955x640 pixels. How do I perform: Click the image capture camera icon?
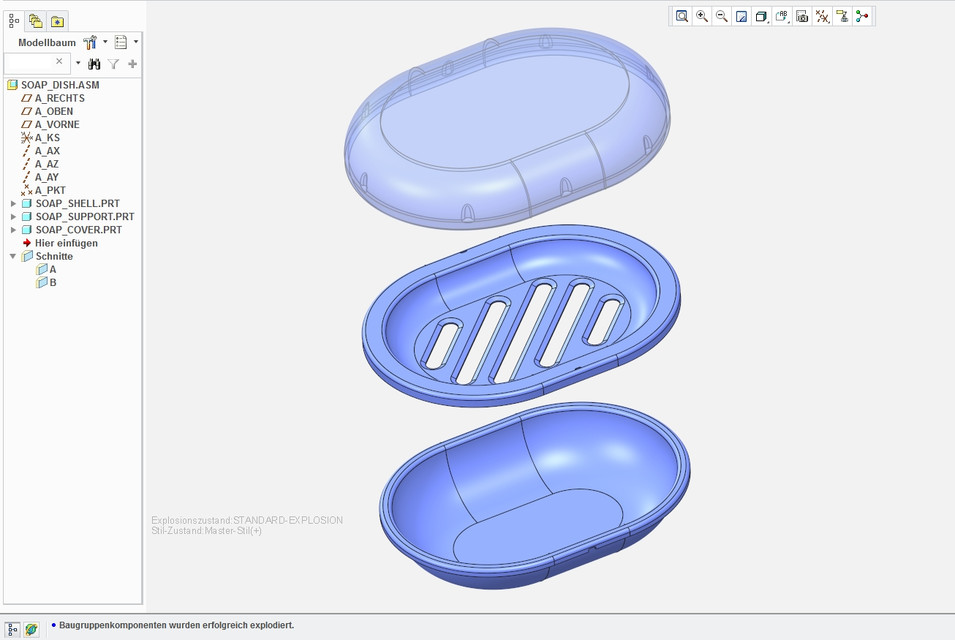pos(801,16)
